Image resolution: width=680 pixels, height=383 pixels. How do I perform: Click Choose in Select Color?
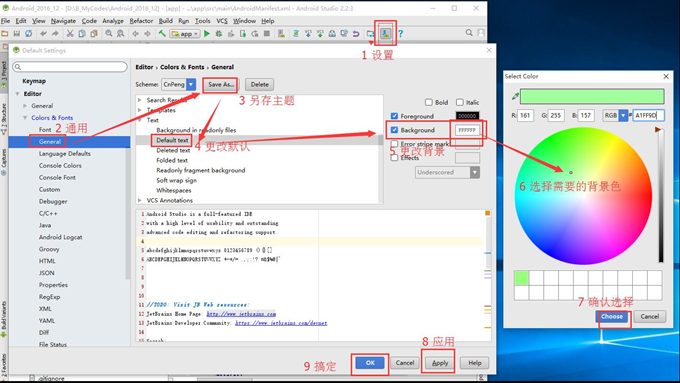click(612, 317)
